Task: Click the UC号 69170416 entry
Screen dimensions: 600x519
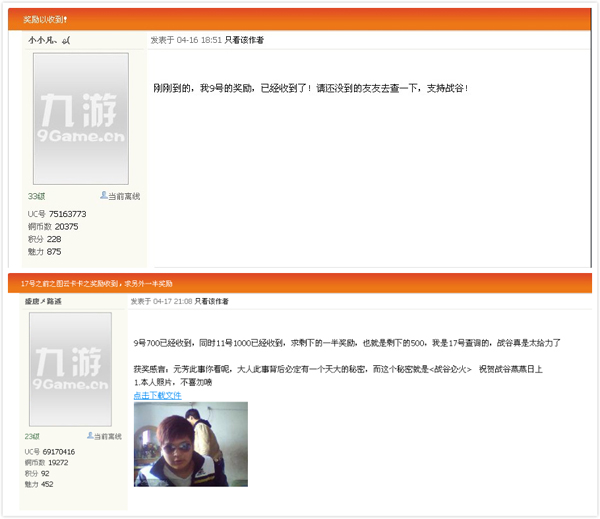Action: pos(50,451)
